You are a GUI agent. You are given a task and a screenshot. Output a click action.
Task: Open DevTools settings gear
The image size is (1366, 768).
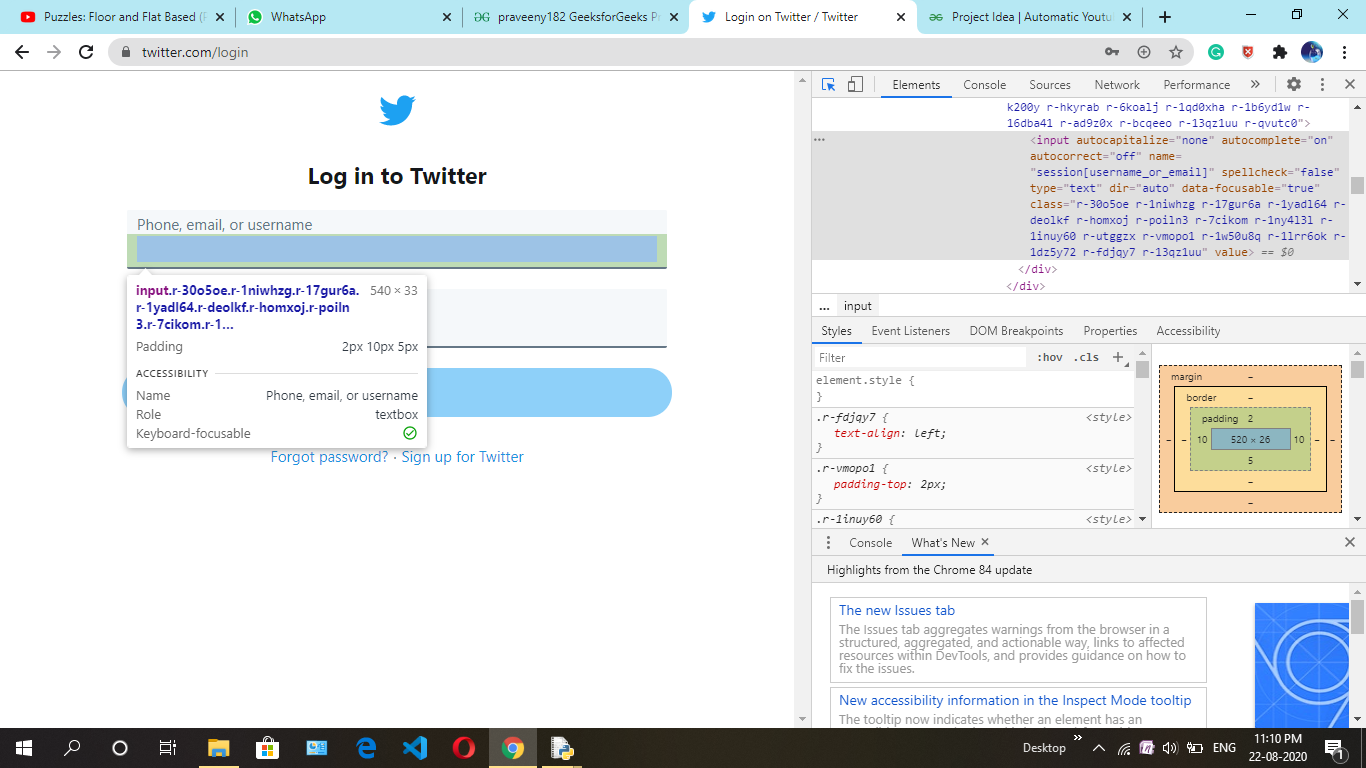1294,85
